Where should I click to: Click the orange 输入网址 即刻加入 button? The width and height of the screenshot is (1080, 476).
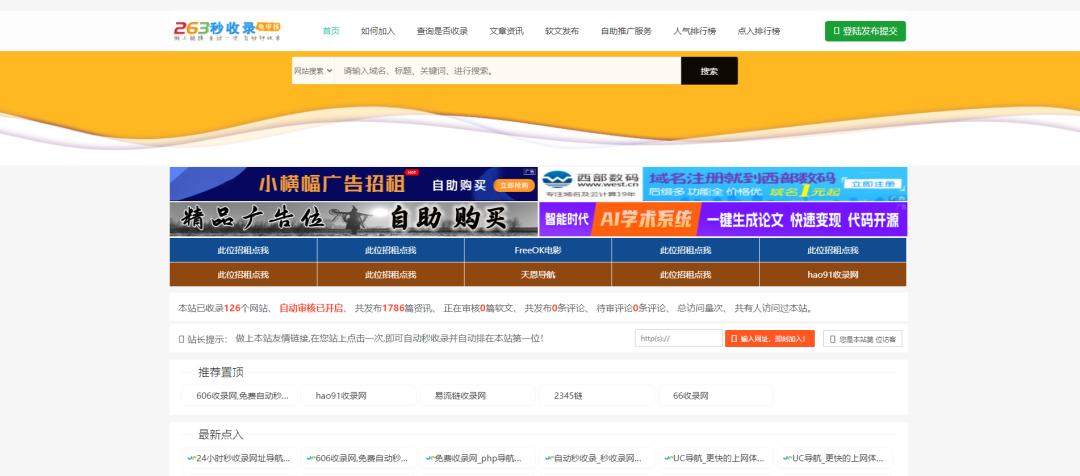coord(769,339)
